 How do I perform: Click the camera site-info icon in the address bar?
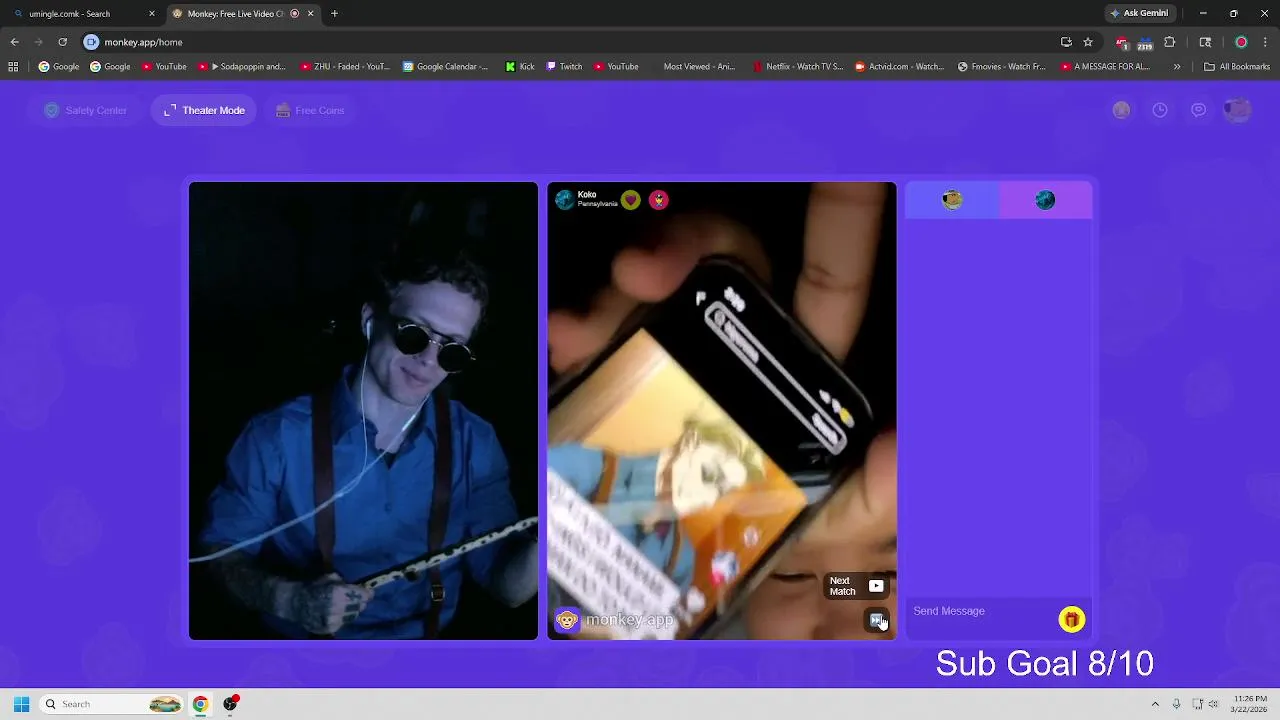tap(92, 42)
